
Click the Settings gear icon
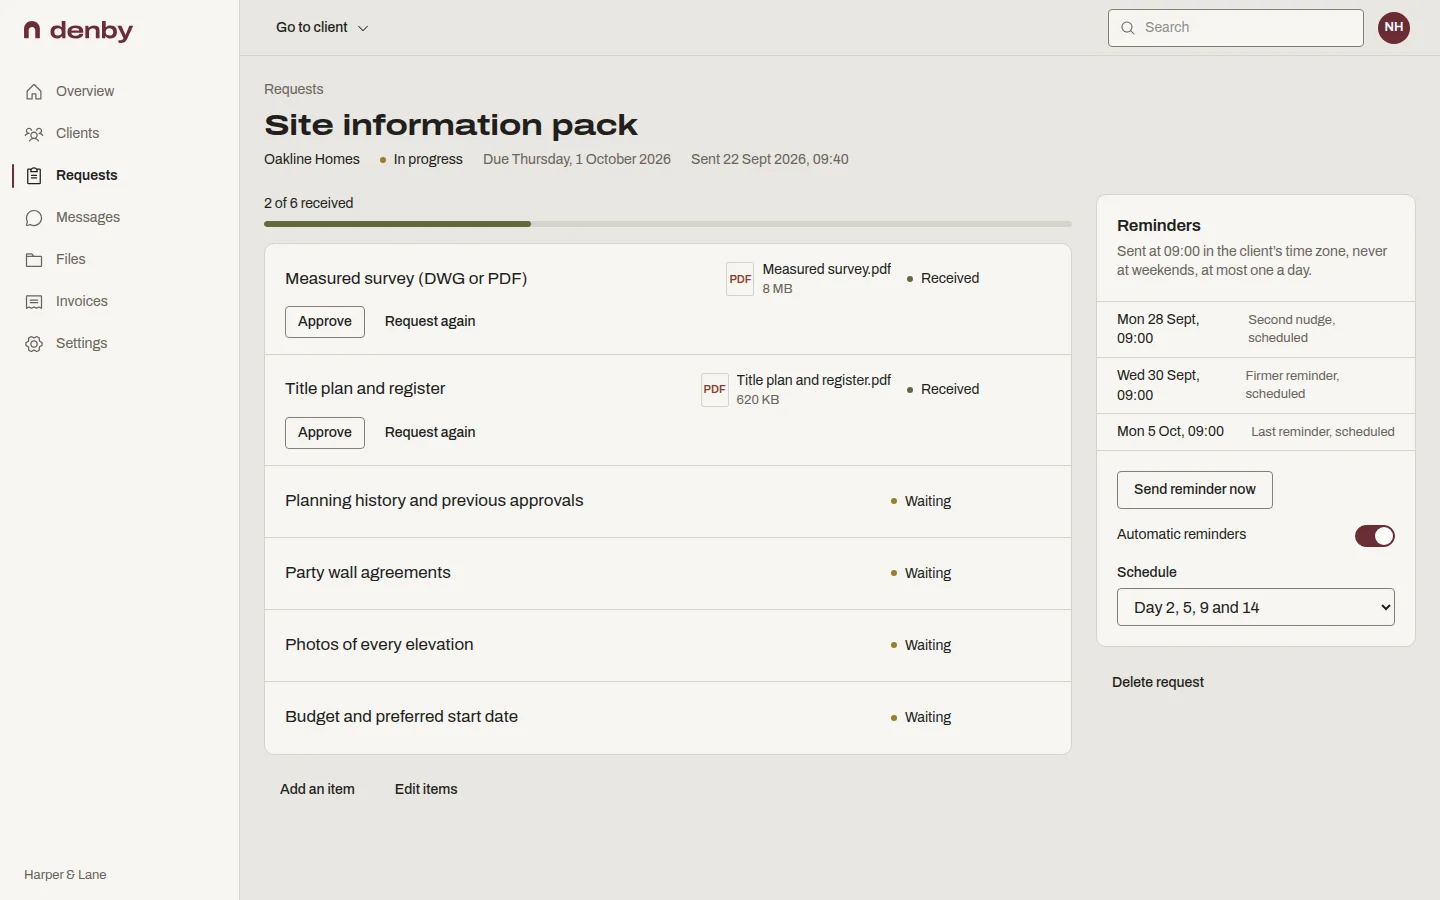tap(34, 344)
